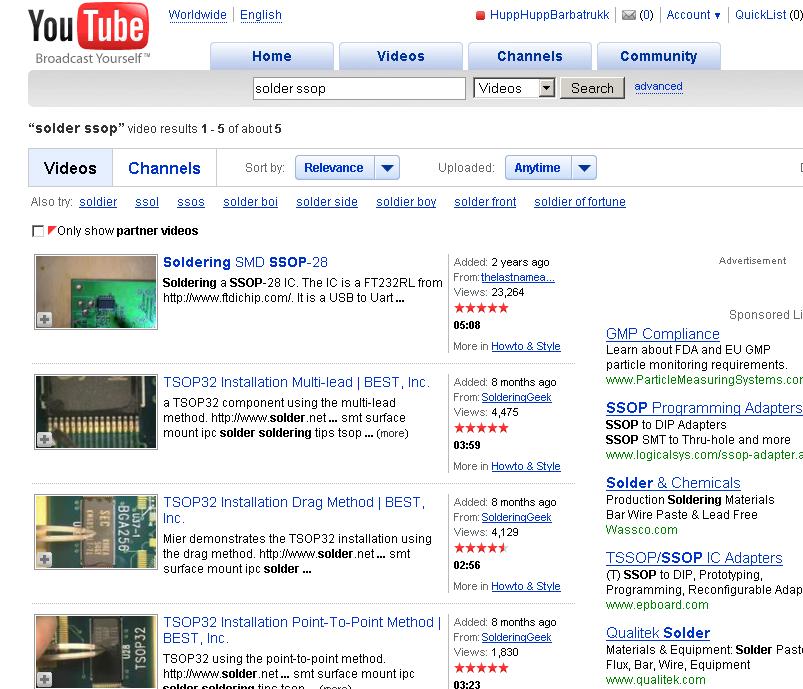This screenshot has height=689, width=803.
Task: Open the GMP Compliance sponsored link
Action: tap(663, 333)
